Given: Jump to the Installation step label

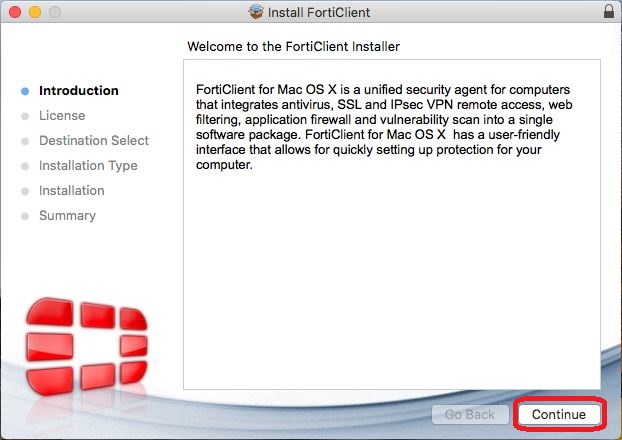Looking at the screenshot, I should point(71,191).
